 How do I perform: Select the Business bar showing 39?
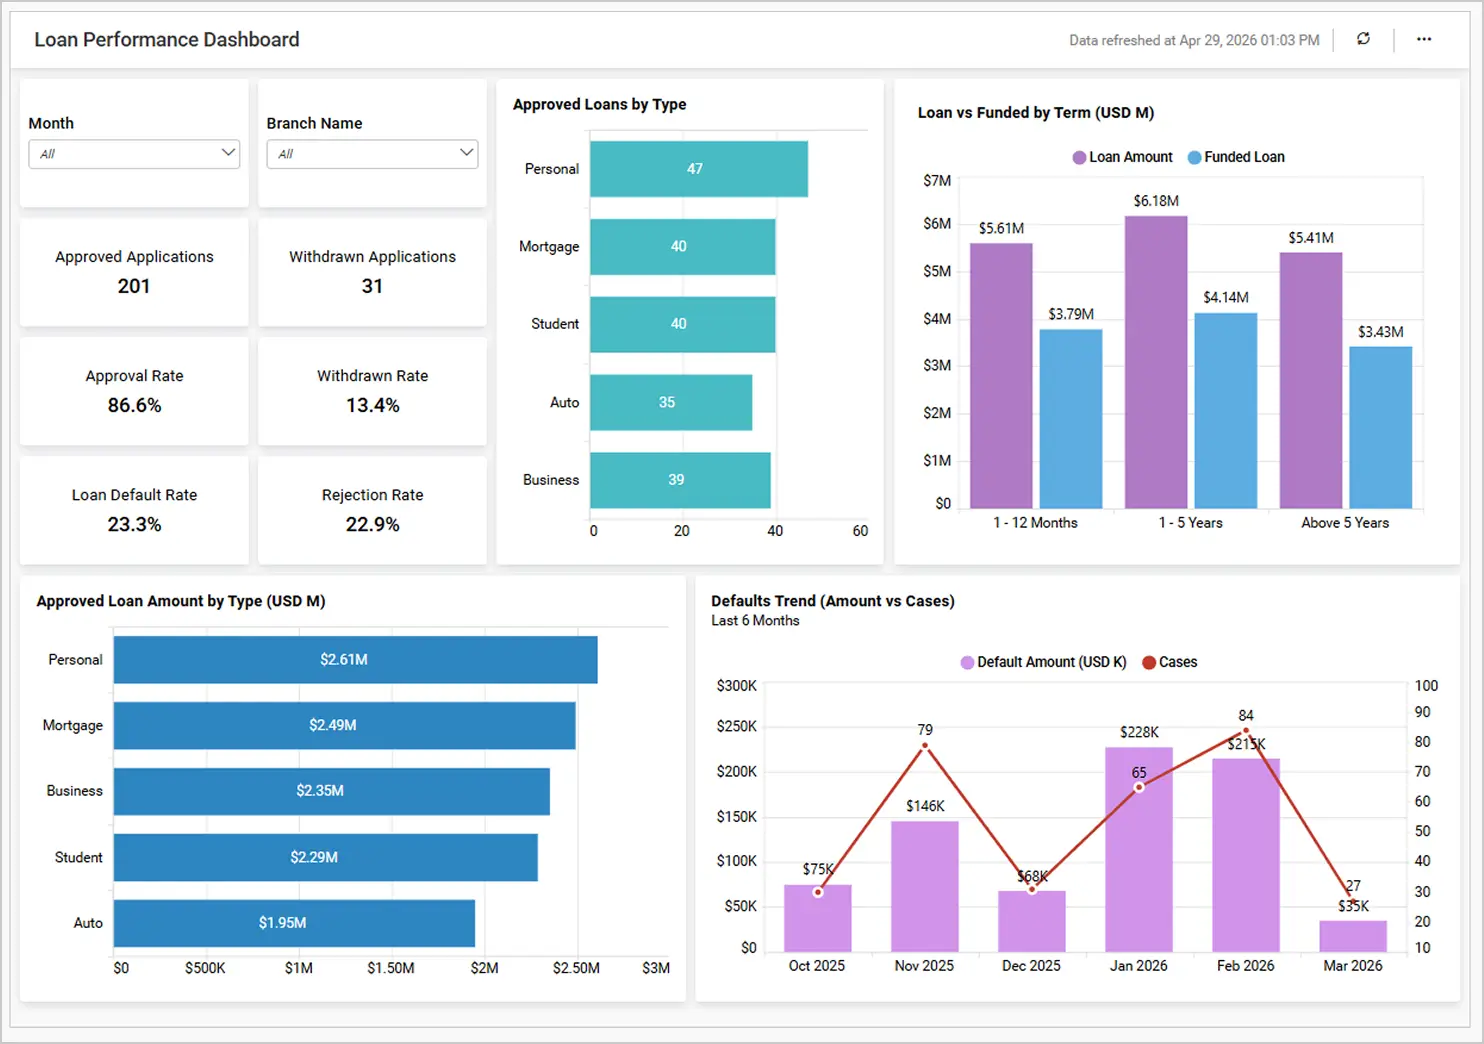point(680,480)
